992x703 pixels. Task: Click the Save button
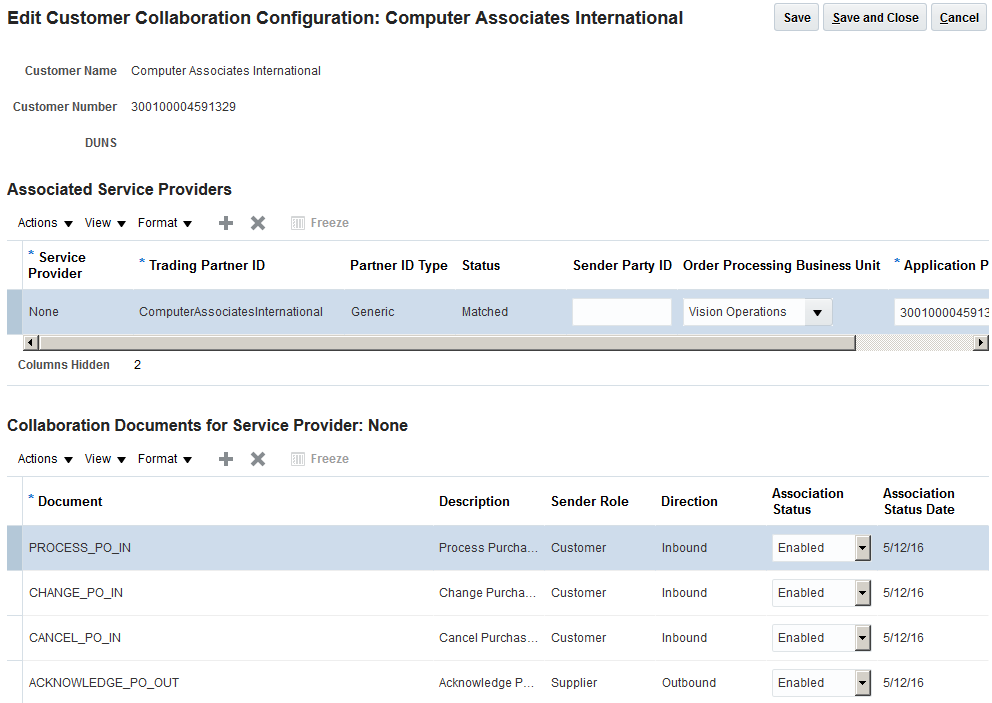coord(797,18)
